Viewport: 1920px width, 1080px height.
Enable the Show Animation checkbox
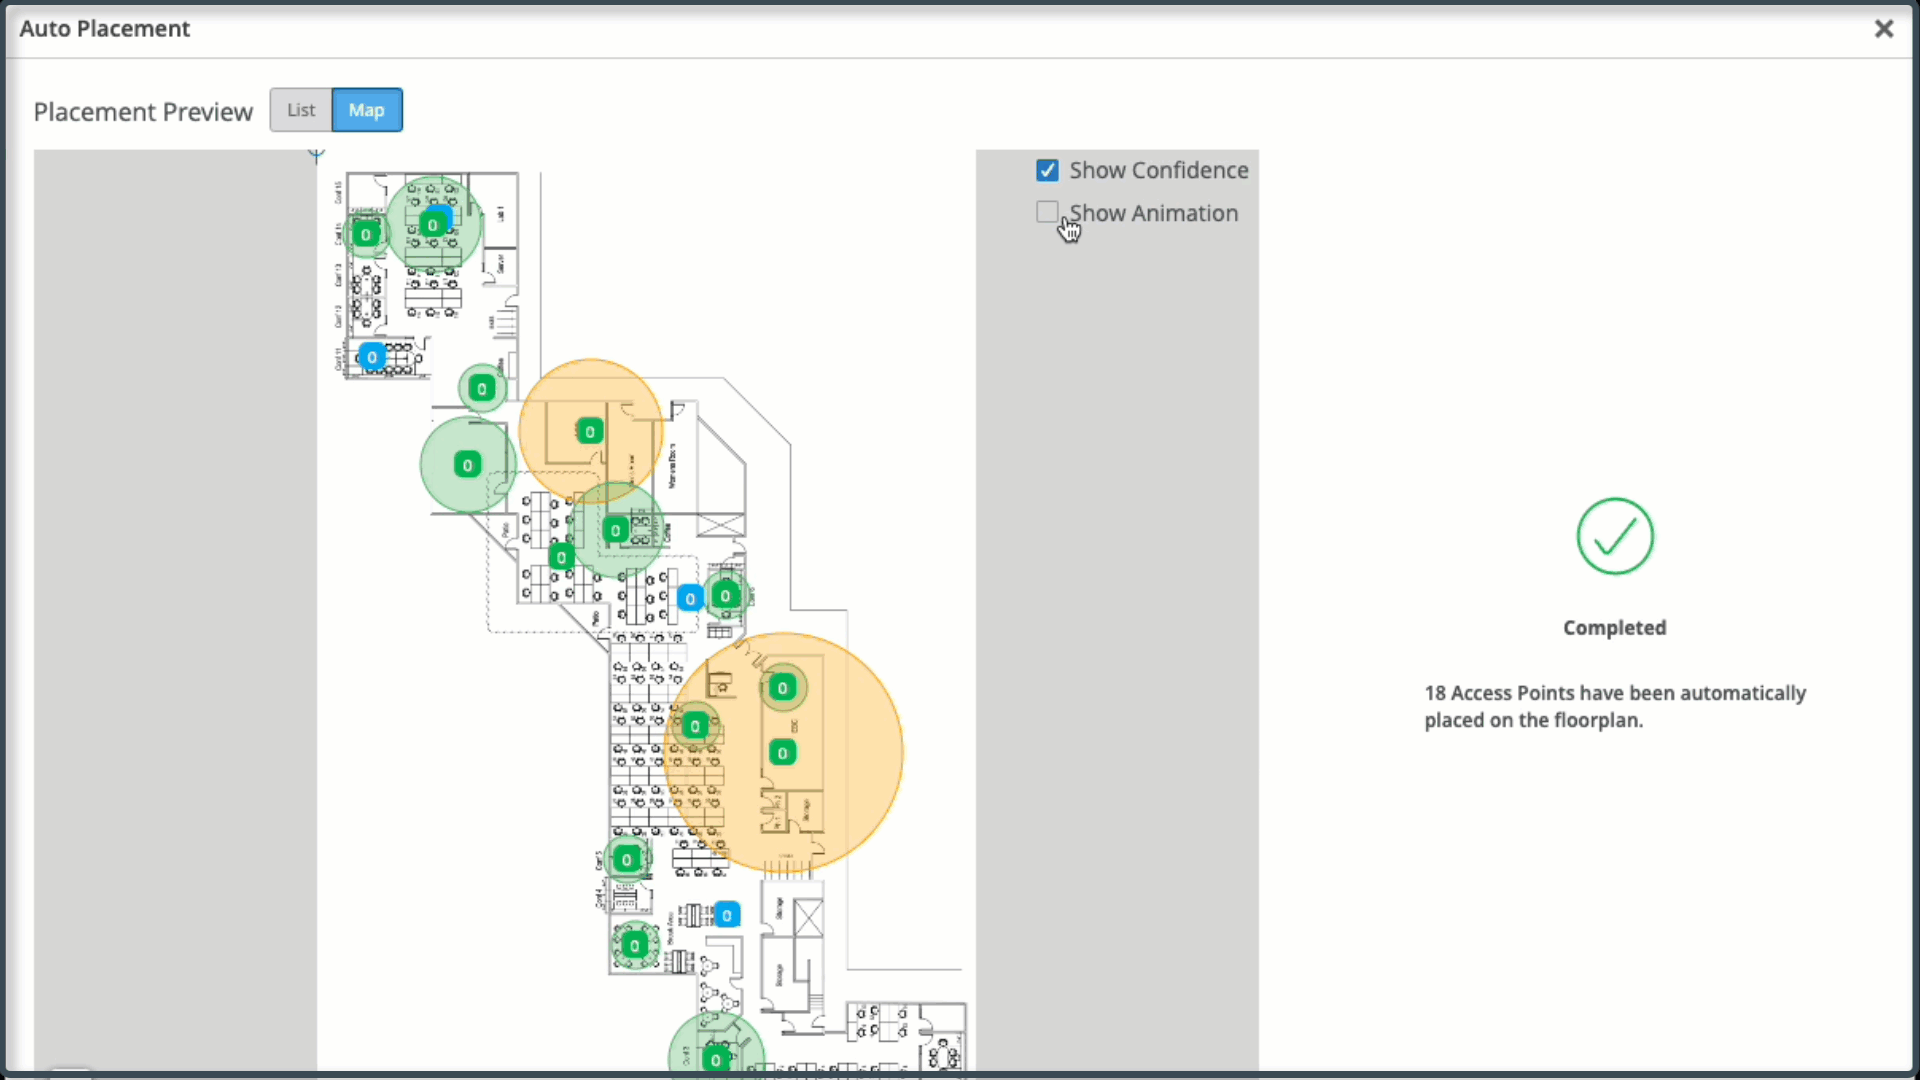1047,212
